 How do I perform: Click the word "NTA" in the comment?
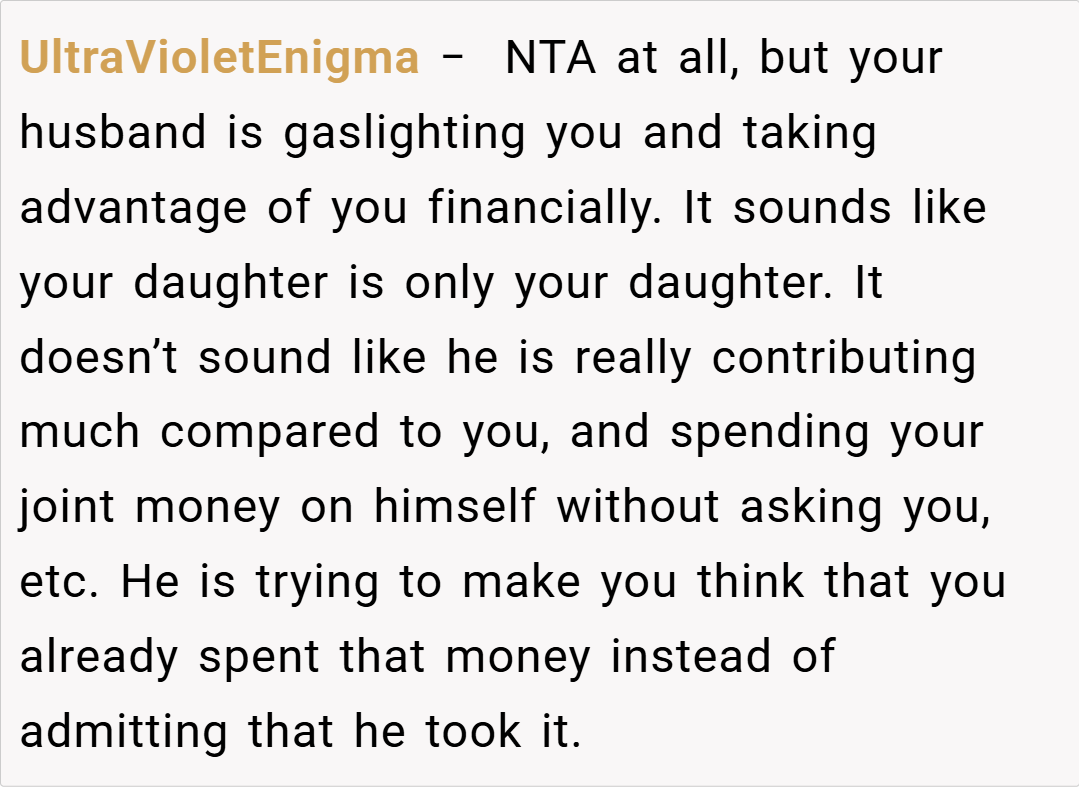point(551,58)
